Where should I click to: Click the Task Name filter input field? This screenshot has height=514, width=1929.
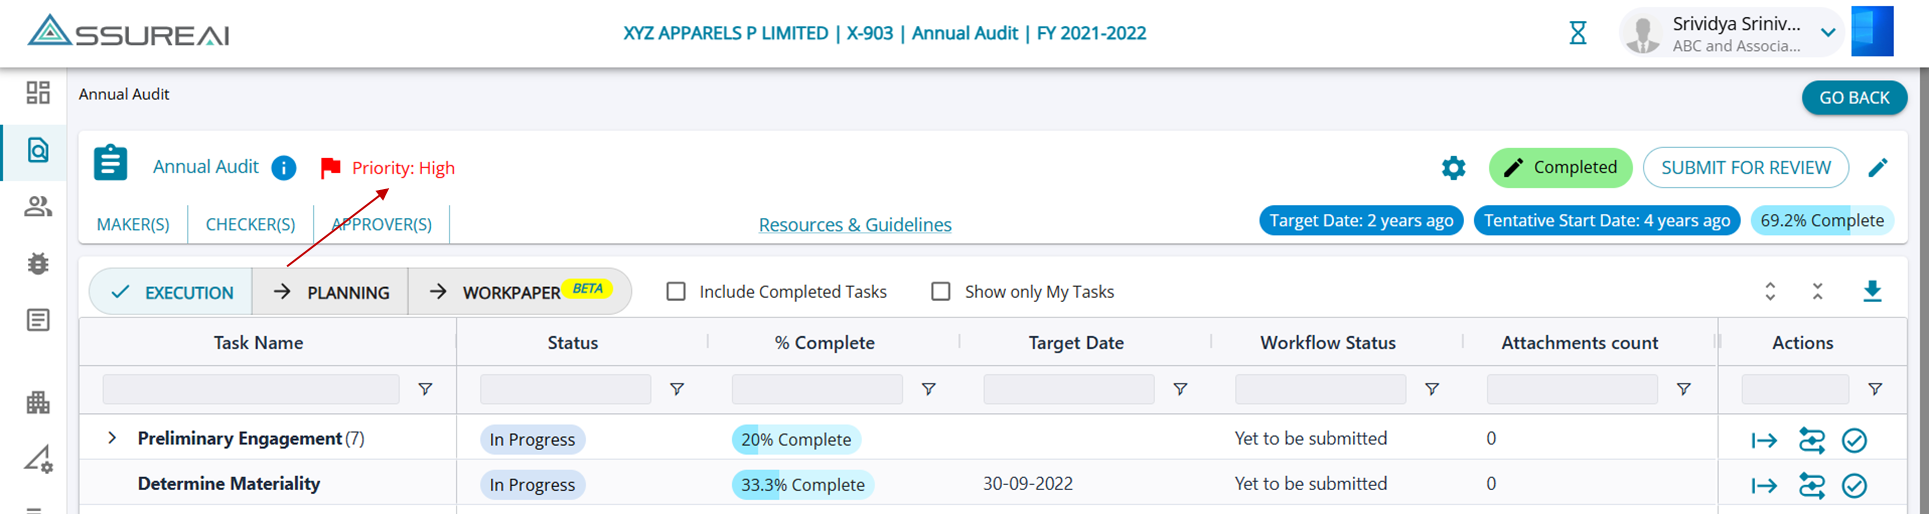[x=251, y=389]
